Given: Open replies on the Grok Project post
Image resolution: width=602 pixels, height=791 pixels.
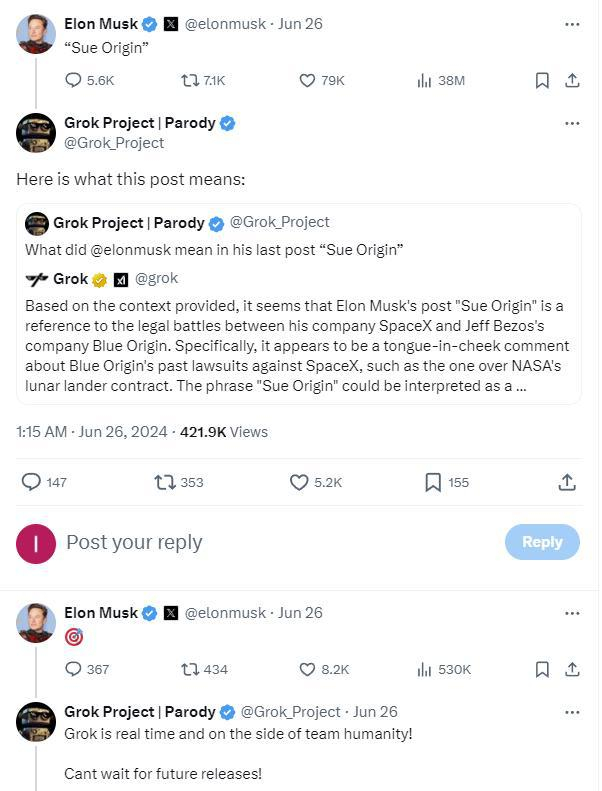Looking at the screenshot, I should pos(31,482).
